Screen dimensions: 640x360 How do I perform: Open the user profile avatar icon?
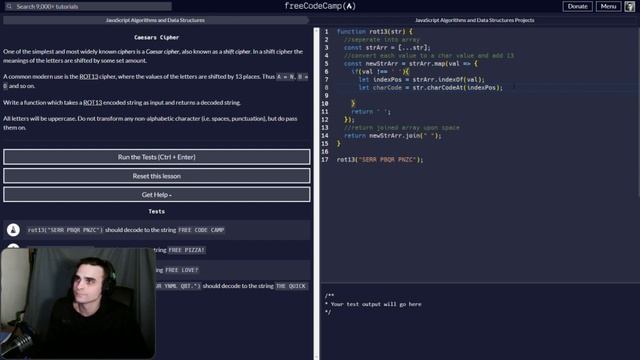click(630, 6)
